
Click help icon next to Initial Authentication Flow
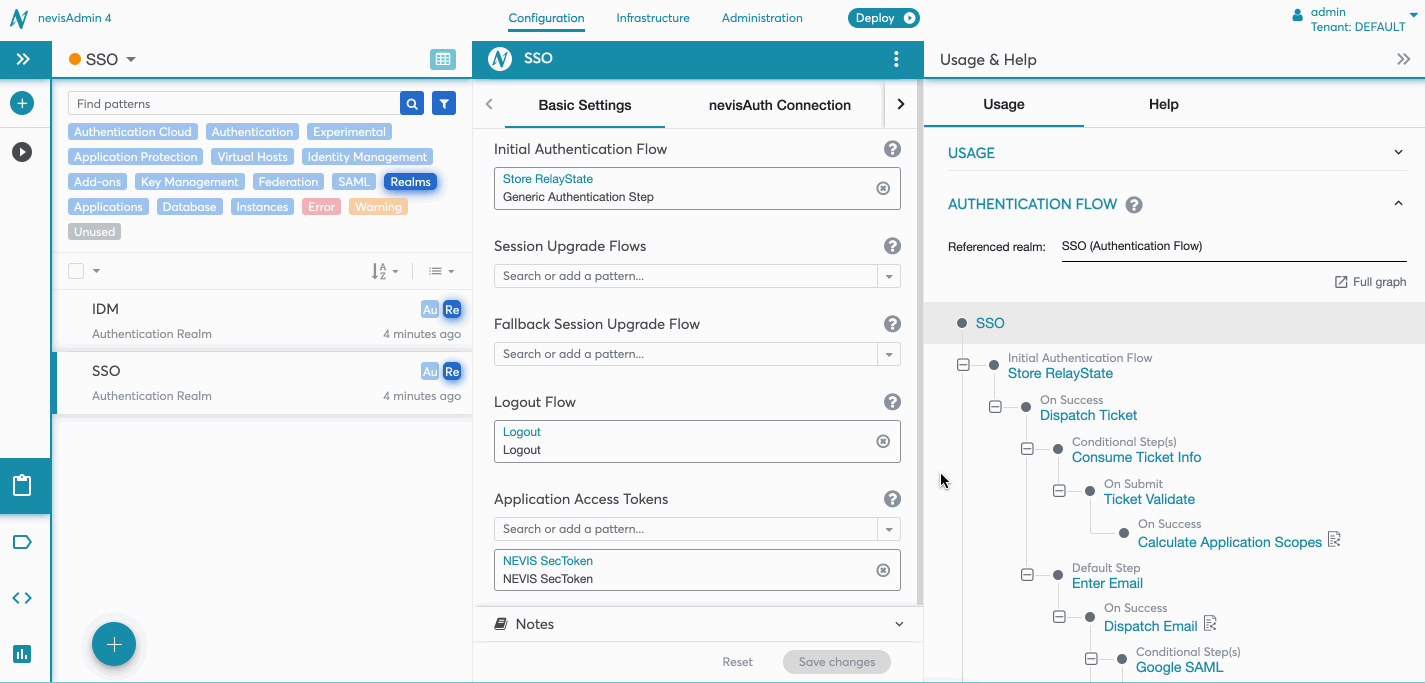(892, 149)
